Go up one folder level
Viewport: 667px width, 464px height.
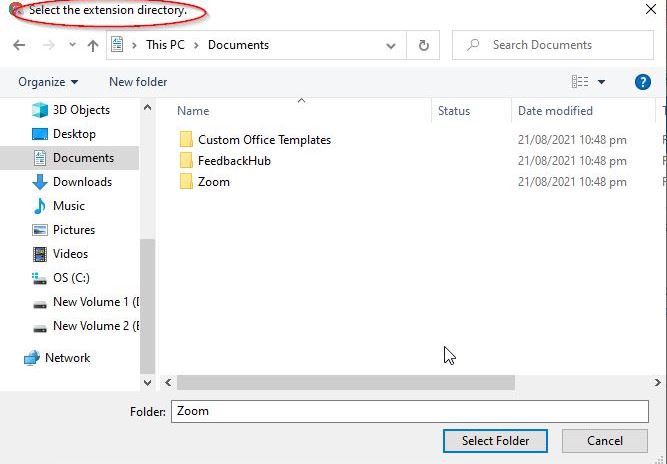tap(93, 45)
